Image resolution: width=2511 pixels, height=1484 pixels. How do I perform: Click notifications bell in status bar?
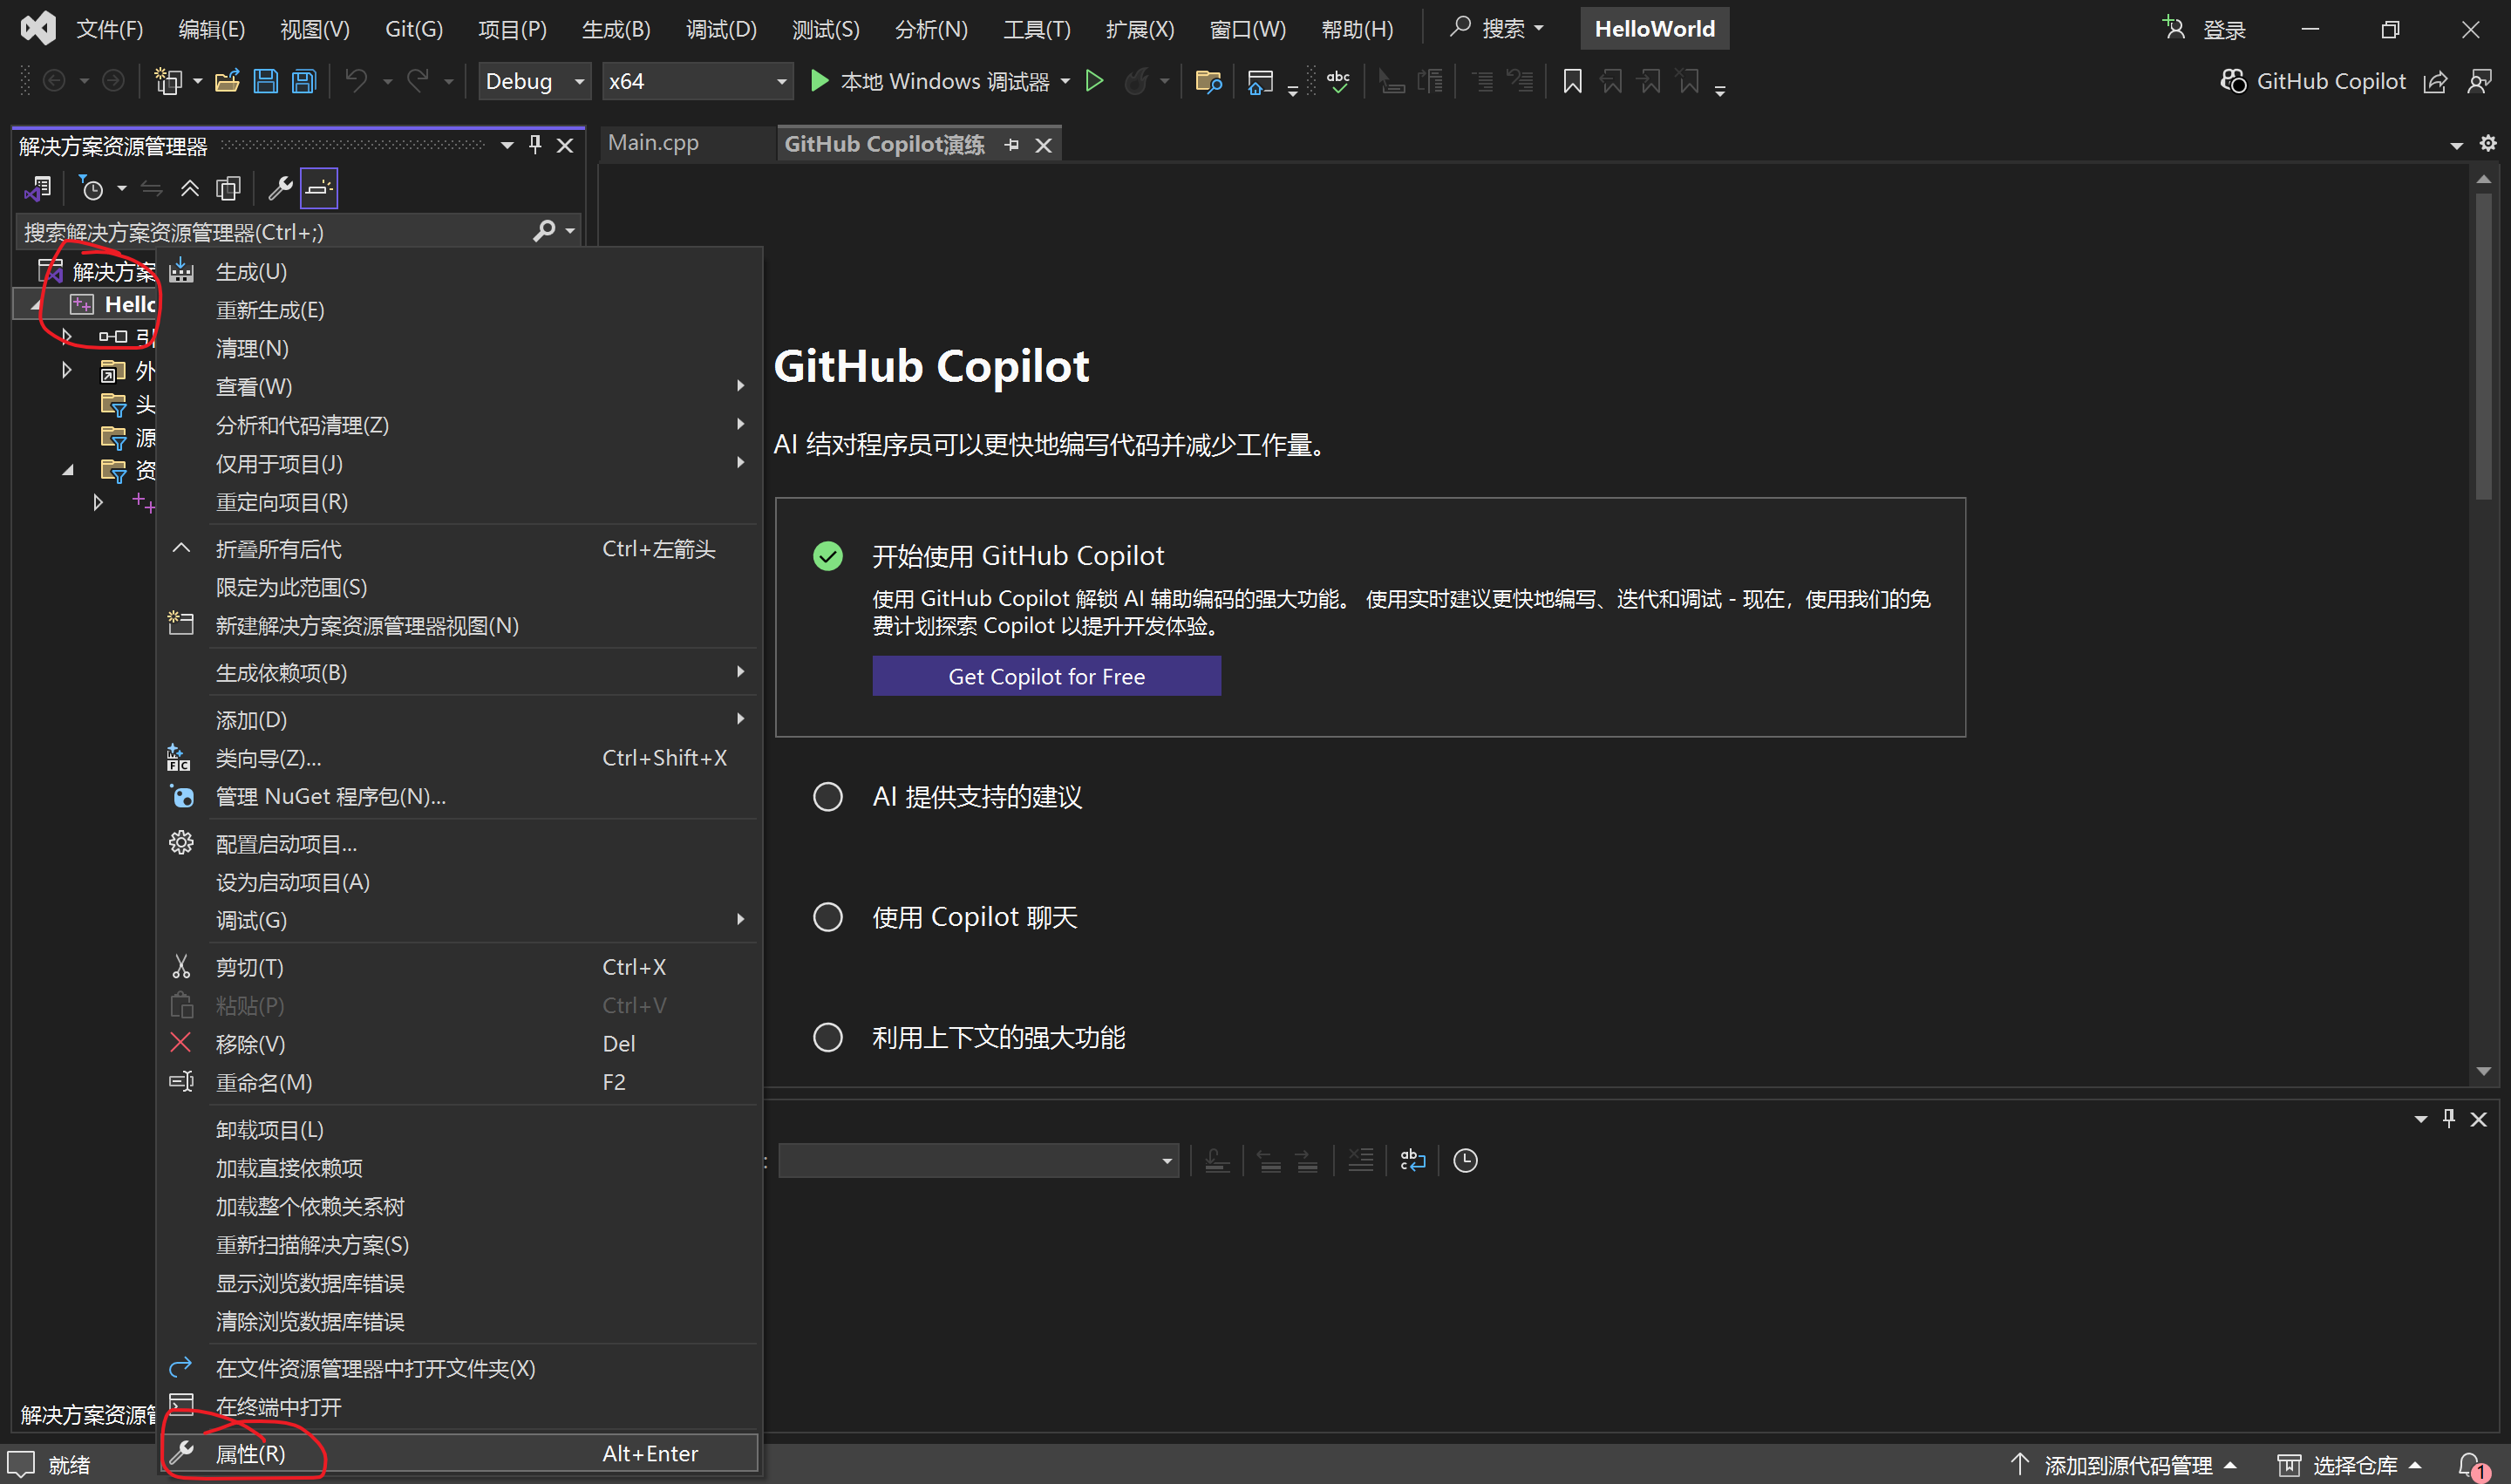[2471, 1465]
